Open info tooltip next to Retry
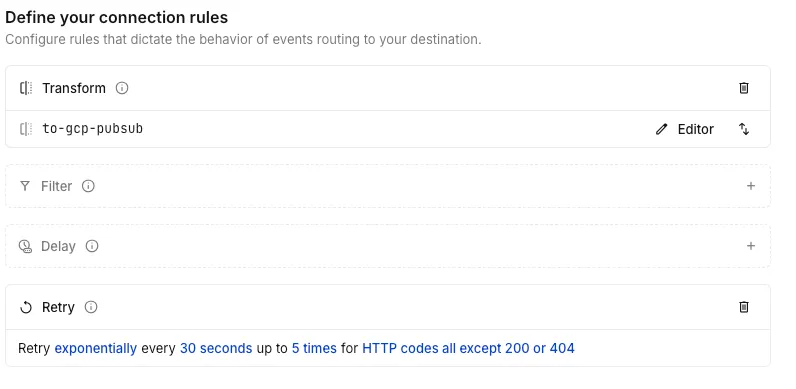Image resolution: width=796 pixels, height=389 pixels. 91,307
